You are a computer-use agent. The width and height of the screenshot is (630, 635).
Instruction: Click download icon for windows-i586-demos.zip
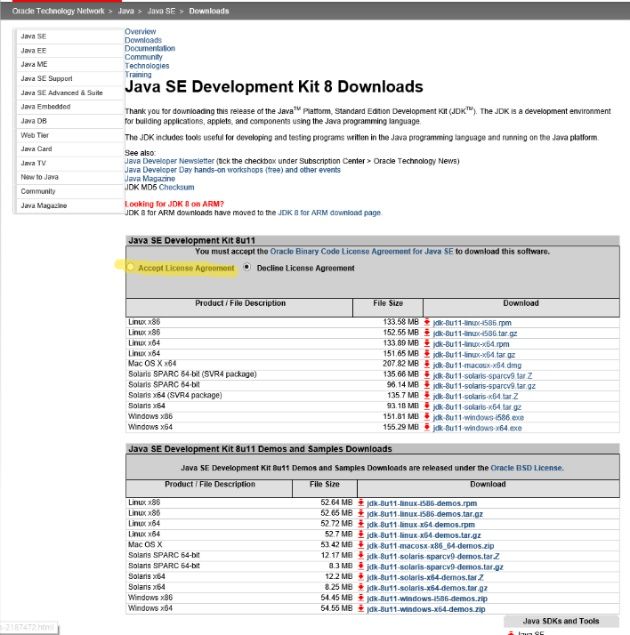pyautogui.click(x=361, y=598)
